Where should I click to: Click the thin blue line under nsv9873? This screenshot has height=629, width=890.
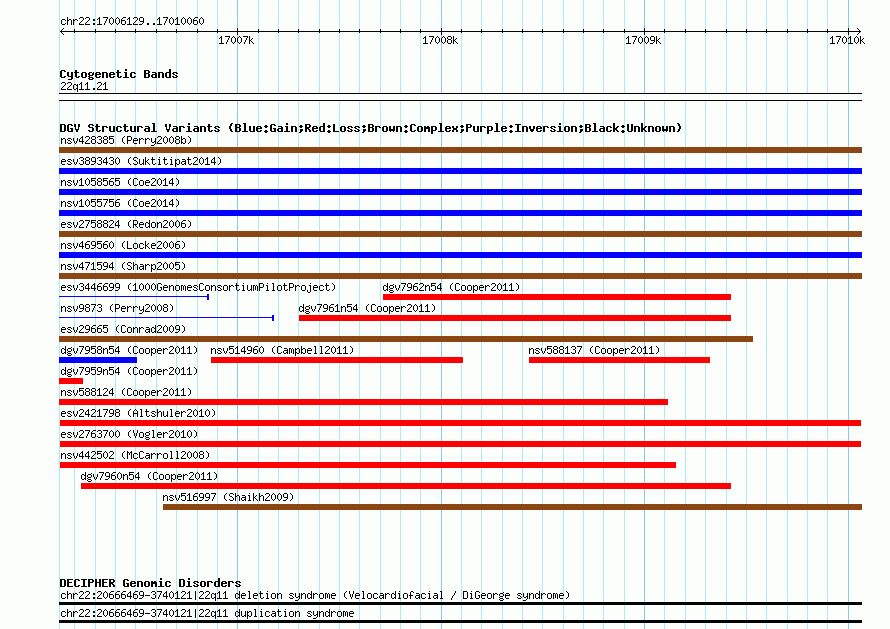[x=167, y=318]
